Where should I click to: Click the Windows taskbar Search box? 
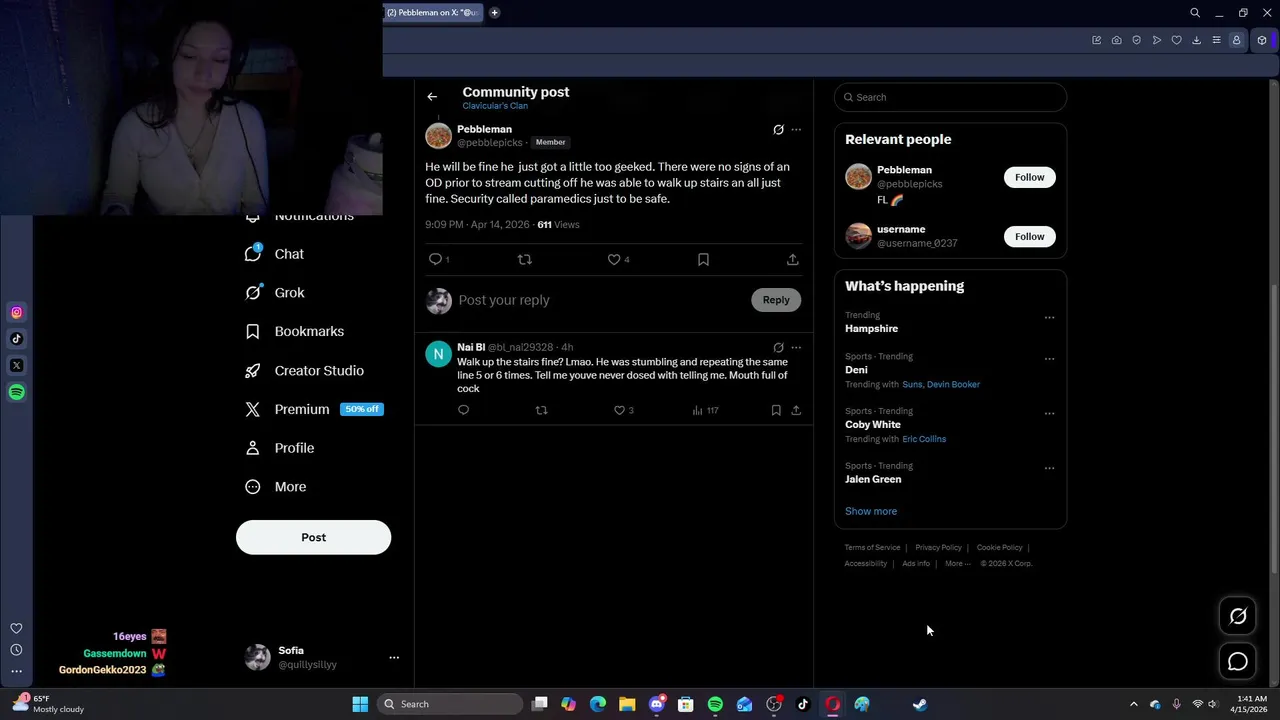(x=450, y=704)
